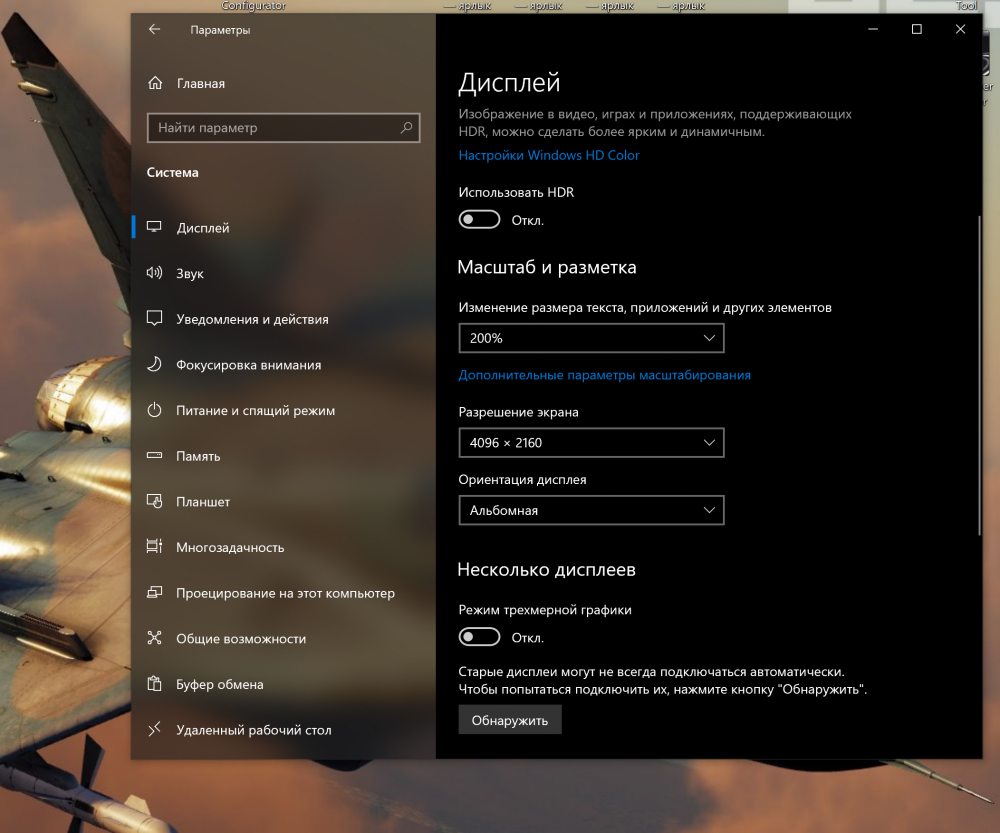The height and width of the screenshot is (833, 1000).
Task: Click Дополнительные параметры масштабирования link
Action: (604, 375)
